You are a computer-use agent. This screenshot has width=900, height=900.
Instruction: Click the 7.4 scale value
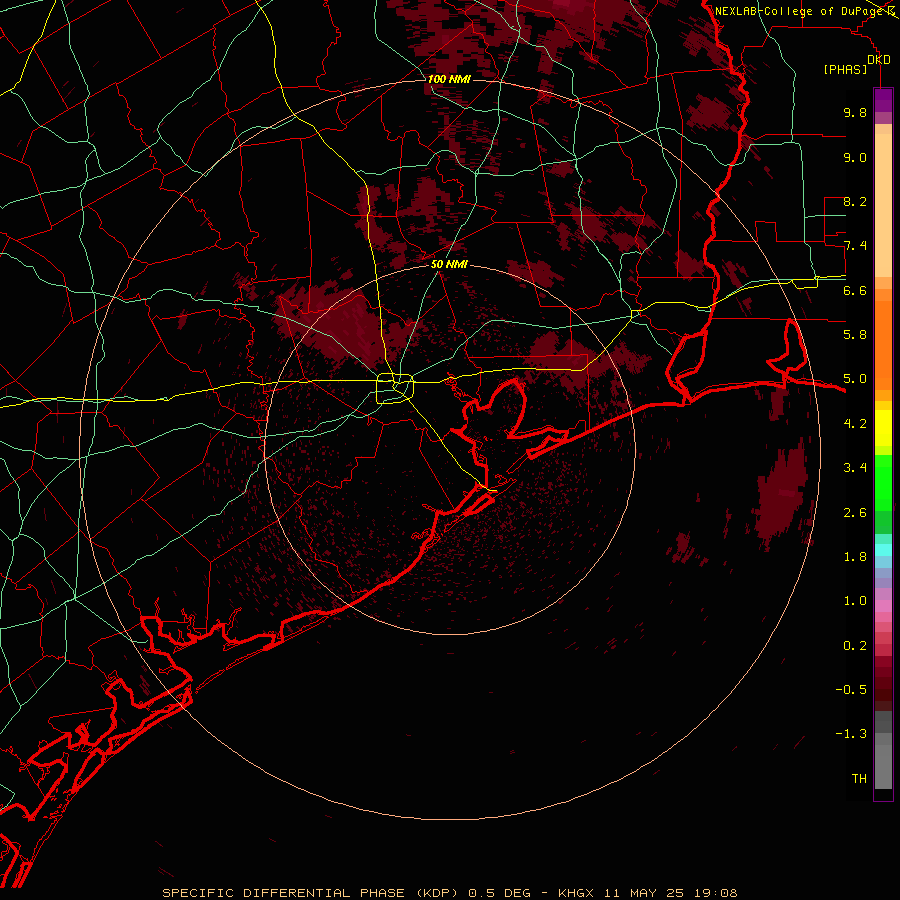coord(855,246)
